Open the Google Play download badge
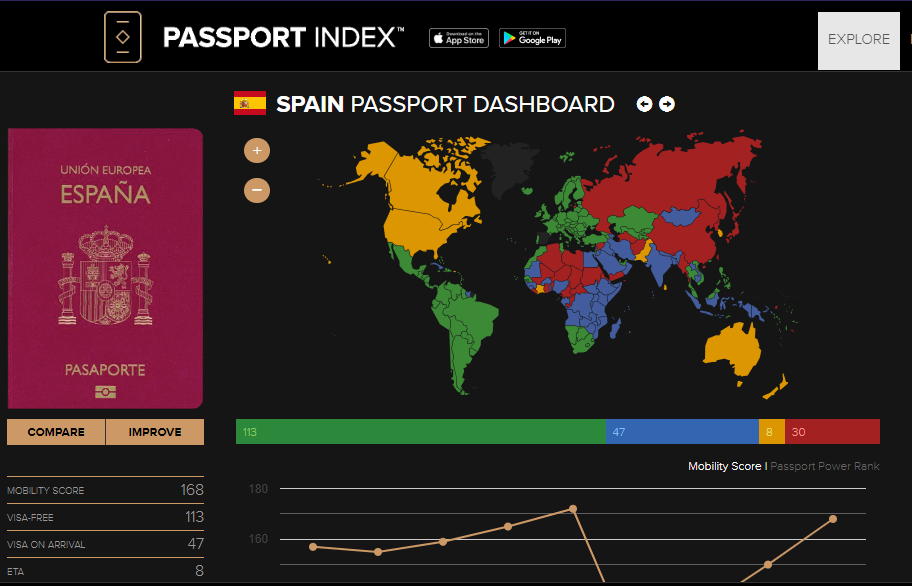Viewport: 912px width, 586px height. (x=532, y=38)
